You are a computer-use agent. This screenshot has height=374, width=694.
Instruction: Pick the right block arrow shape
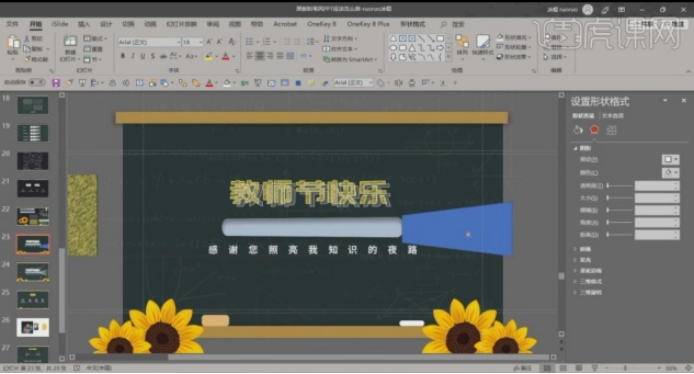point(440,48)
